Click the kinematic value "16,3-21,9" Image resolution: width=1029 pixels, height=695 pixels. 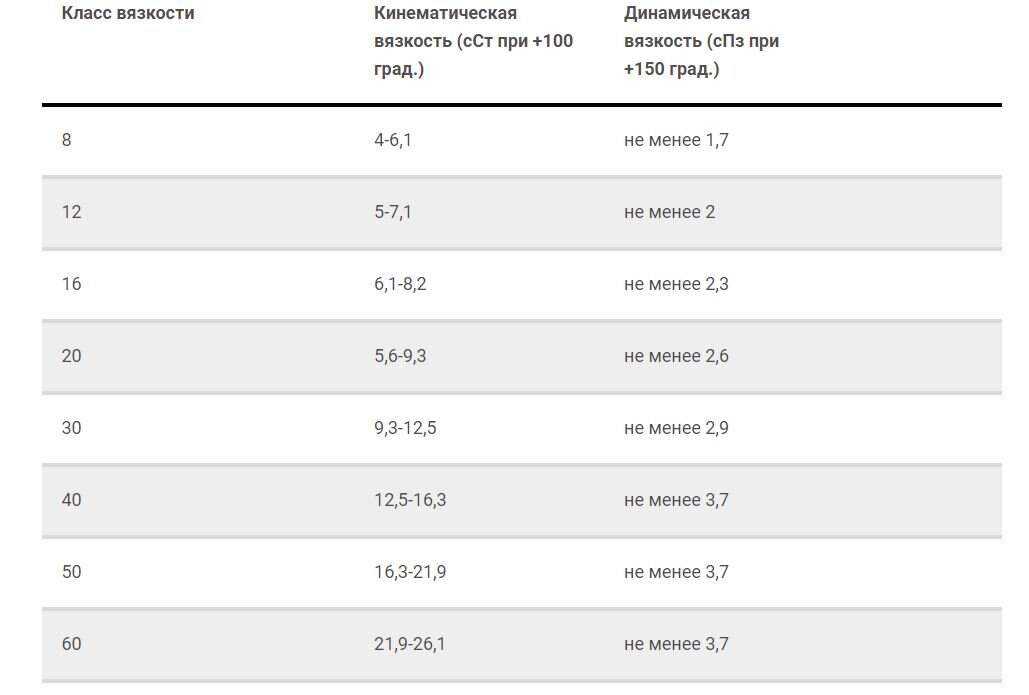pyautogui.click(x=410, y=572)
